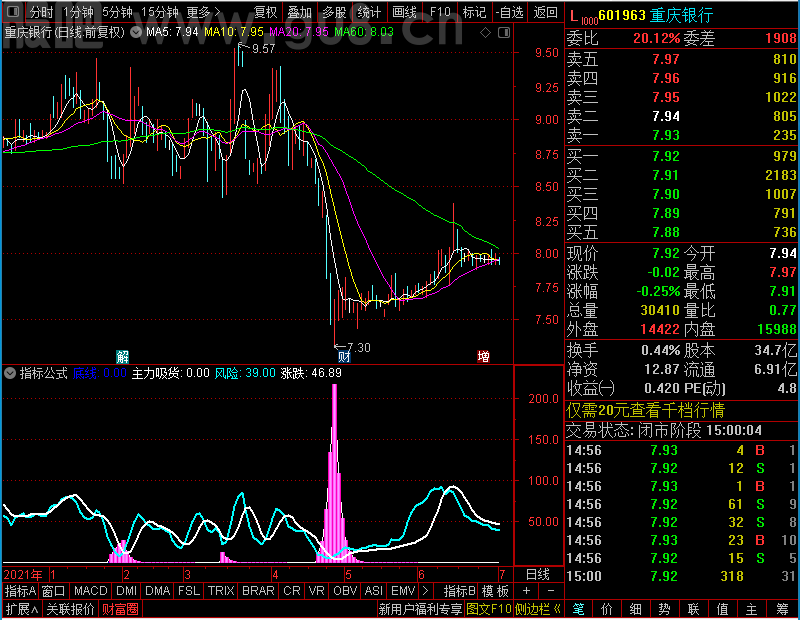Image resolution: width=800 pixels, height=620 pixels.
Task: Open the 关联报价 related quotes tab
Action: point(70,609)
